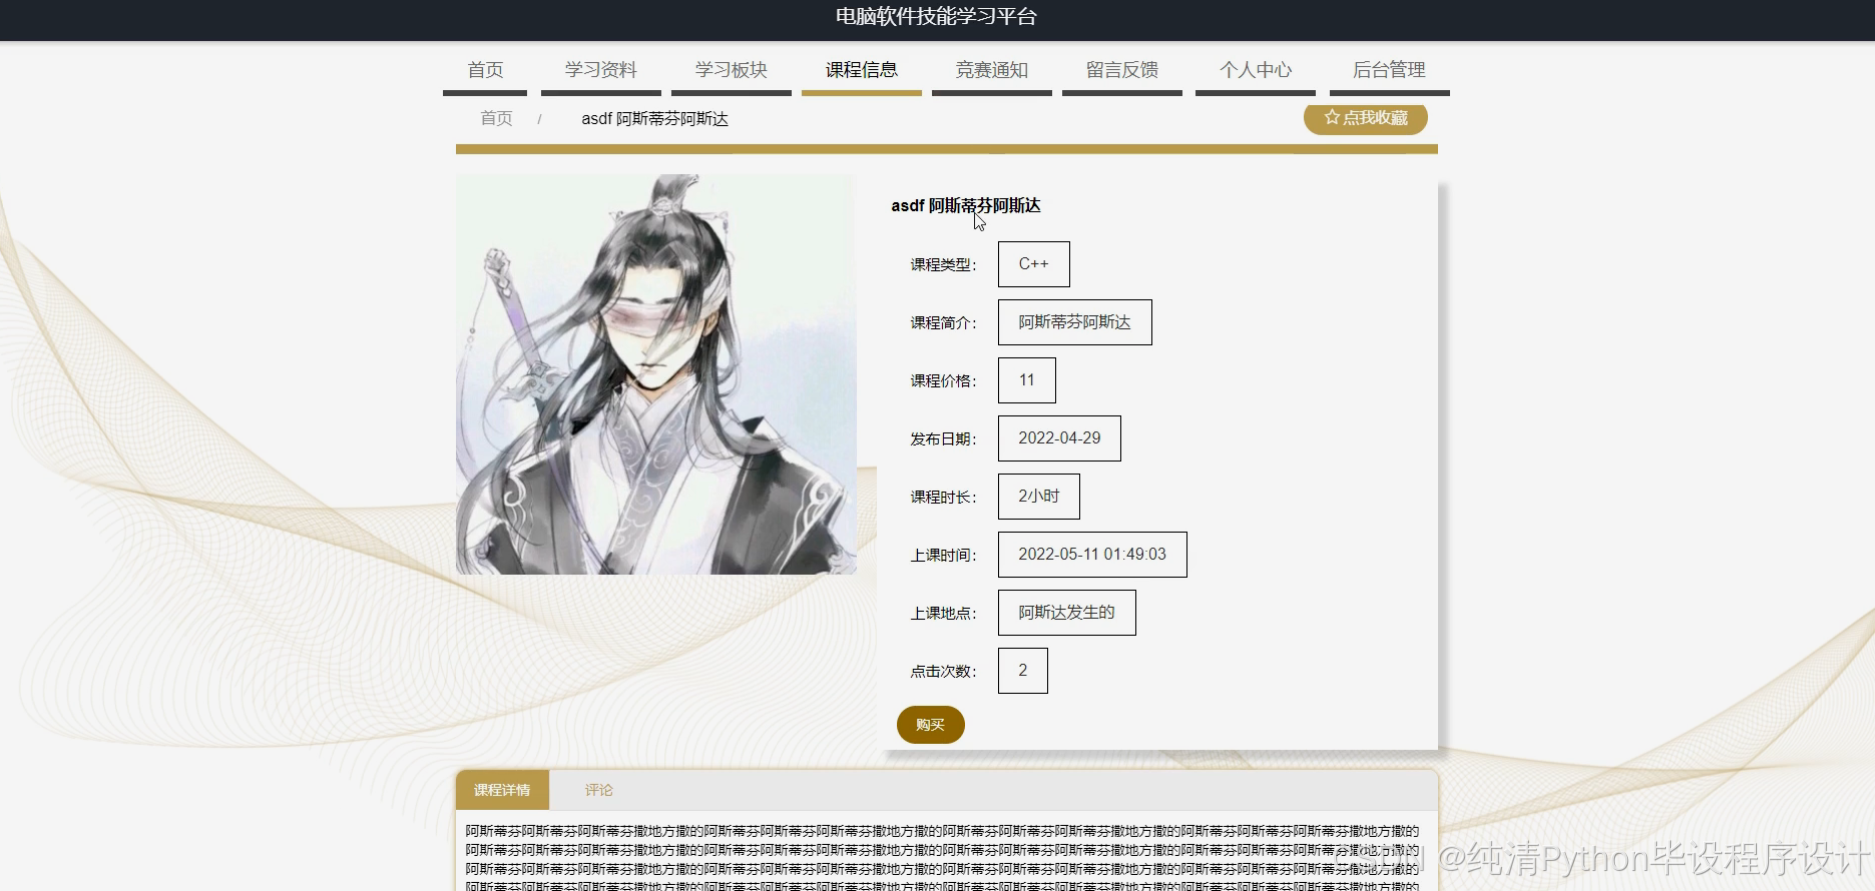Go to 留言反馈 page
1875x891 pixels.
1122,70
